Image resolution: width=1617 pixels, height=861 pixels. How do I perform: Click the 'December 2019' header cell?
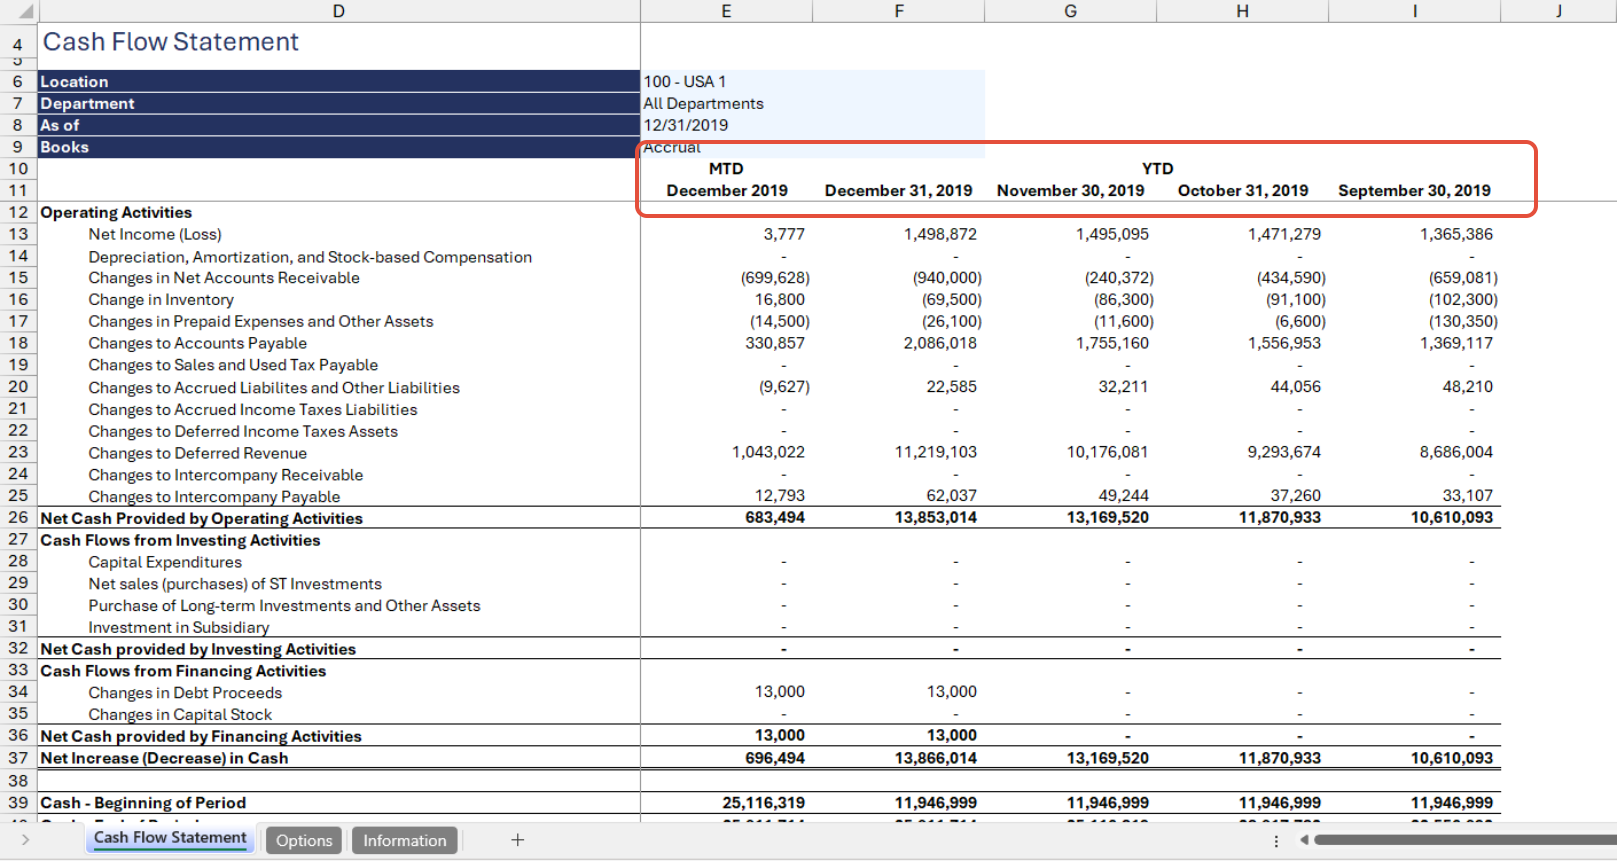pos(727,190)
